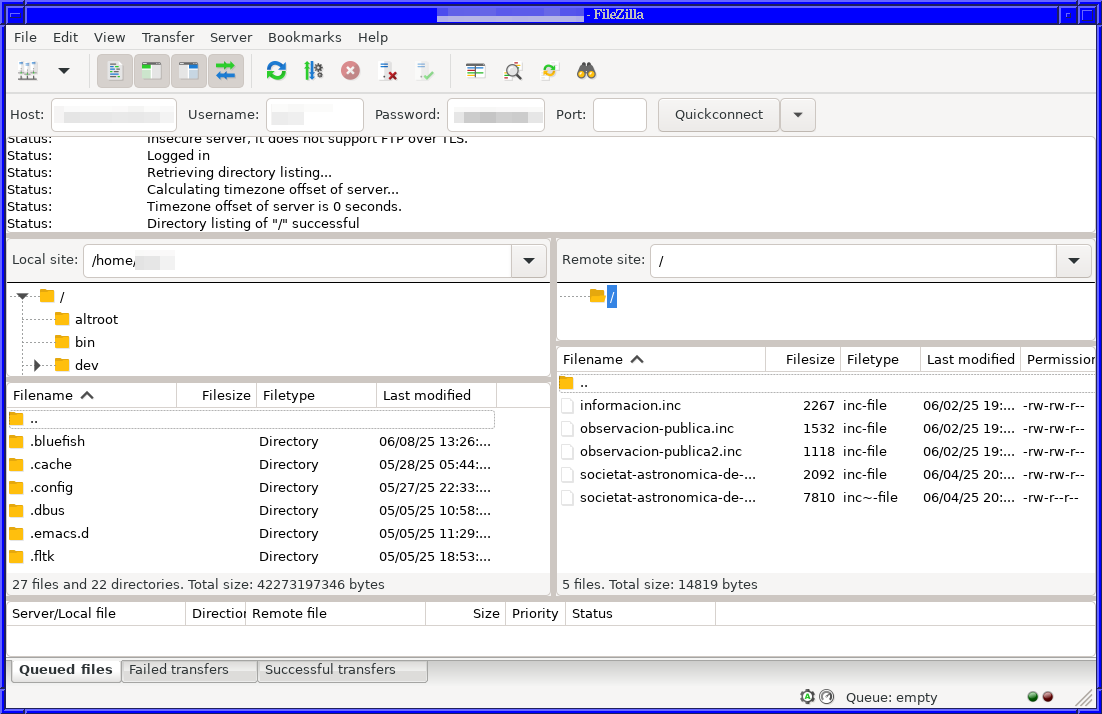Select informacion.inc remote file
The image size is (1102, 714).
(x=826, y=405)
